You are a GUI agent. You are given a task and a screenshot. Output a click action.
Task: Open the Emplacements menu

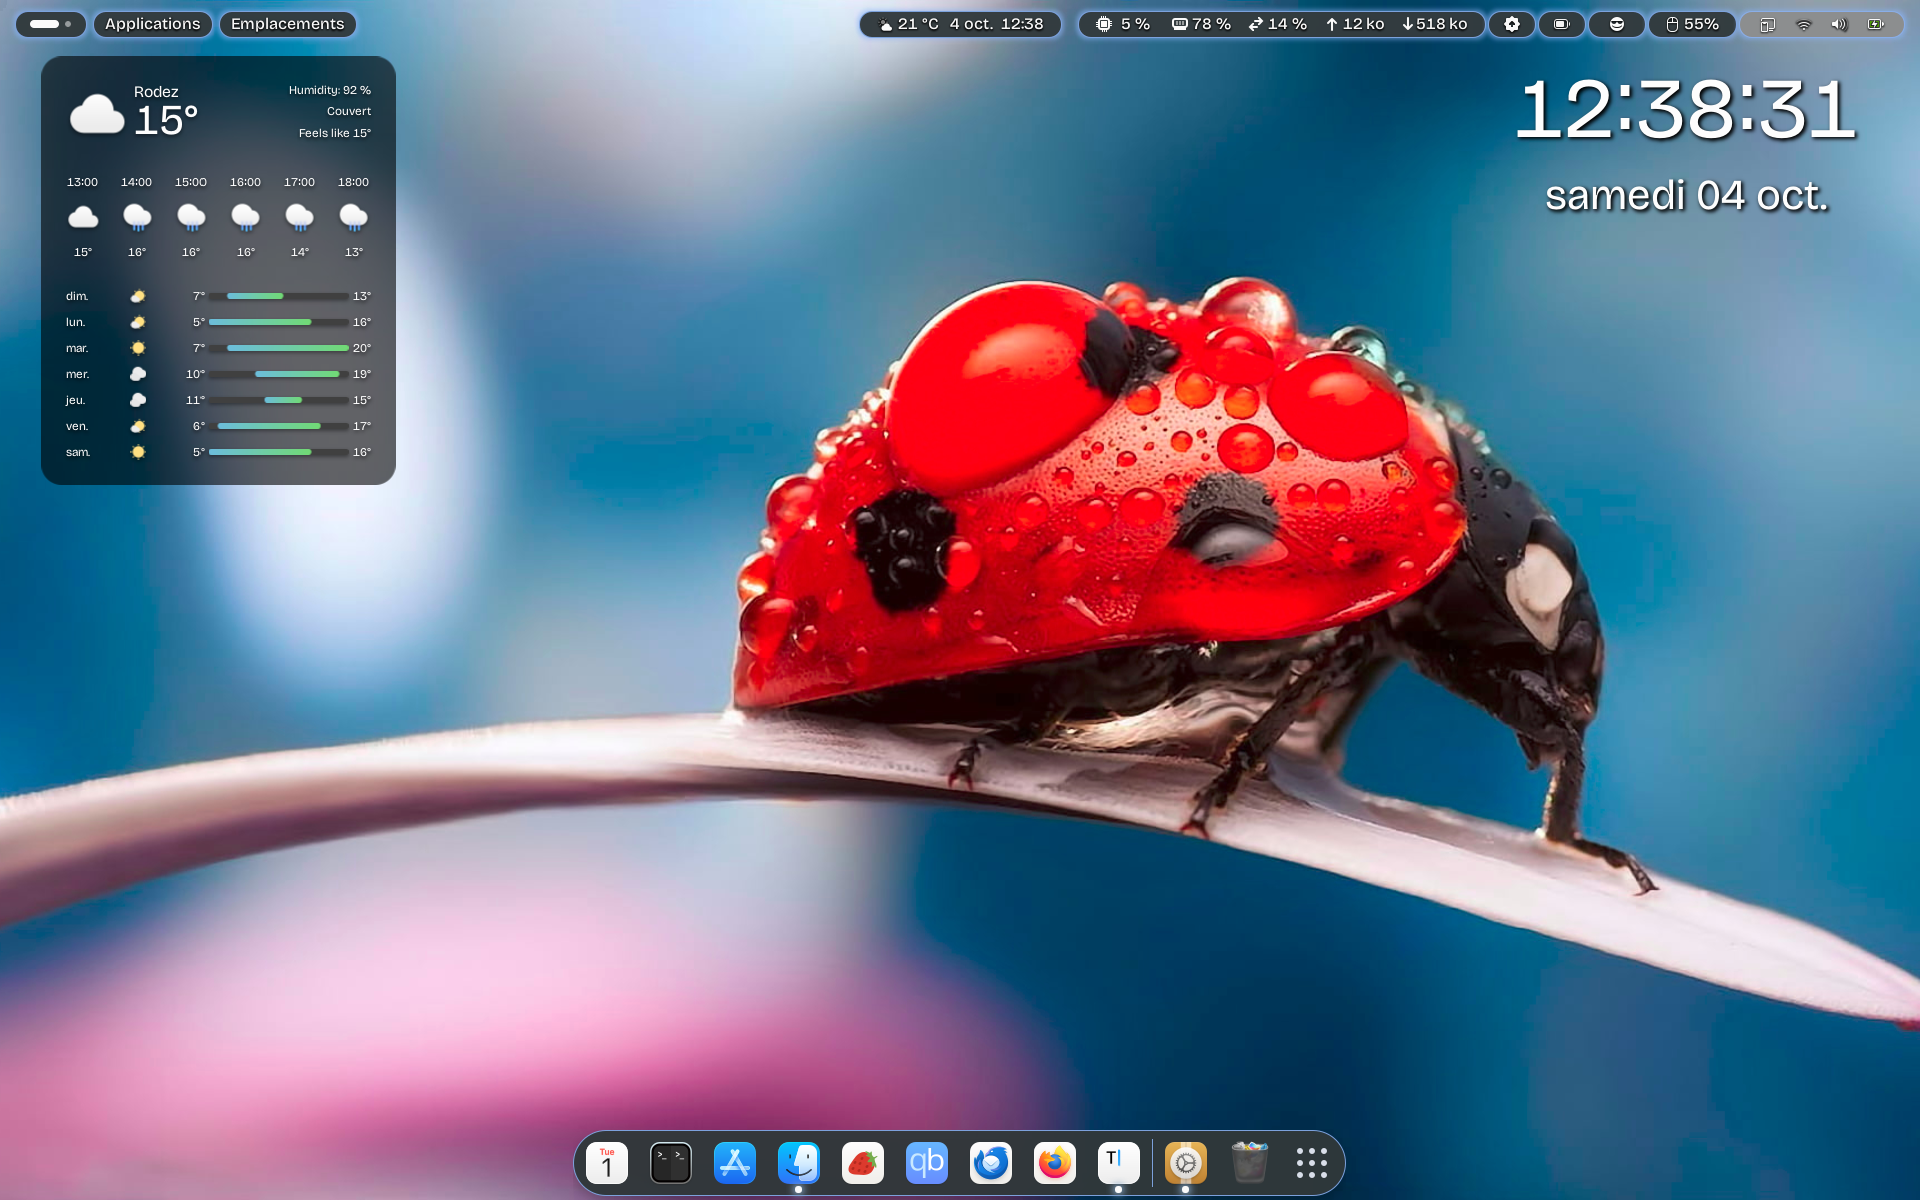point(287,24)
